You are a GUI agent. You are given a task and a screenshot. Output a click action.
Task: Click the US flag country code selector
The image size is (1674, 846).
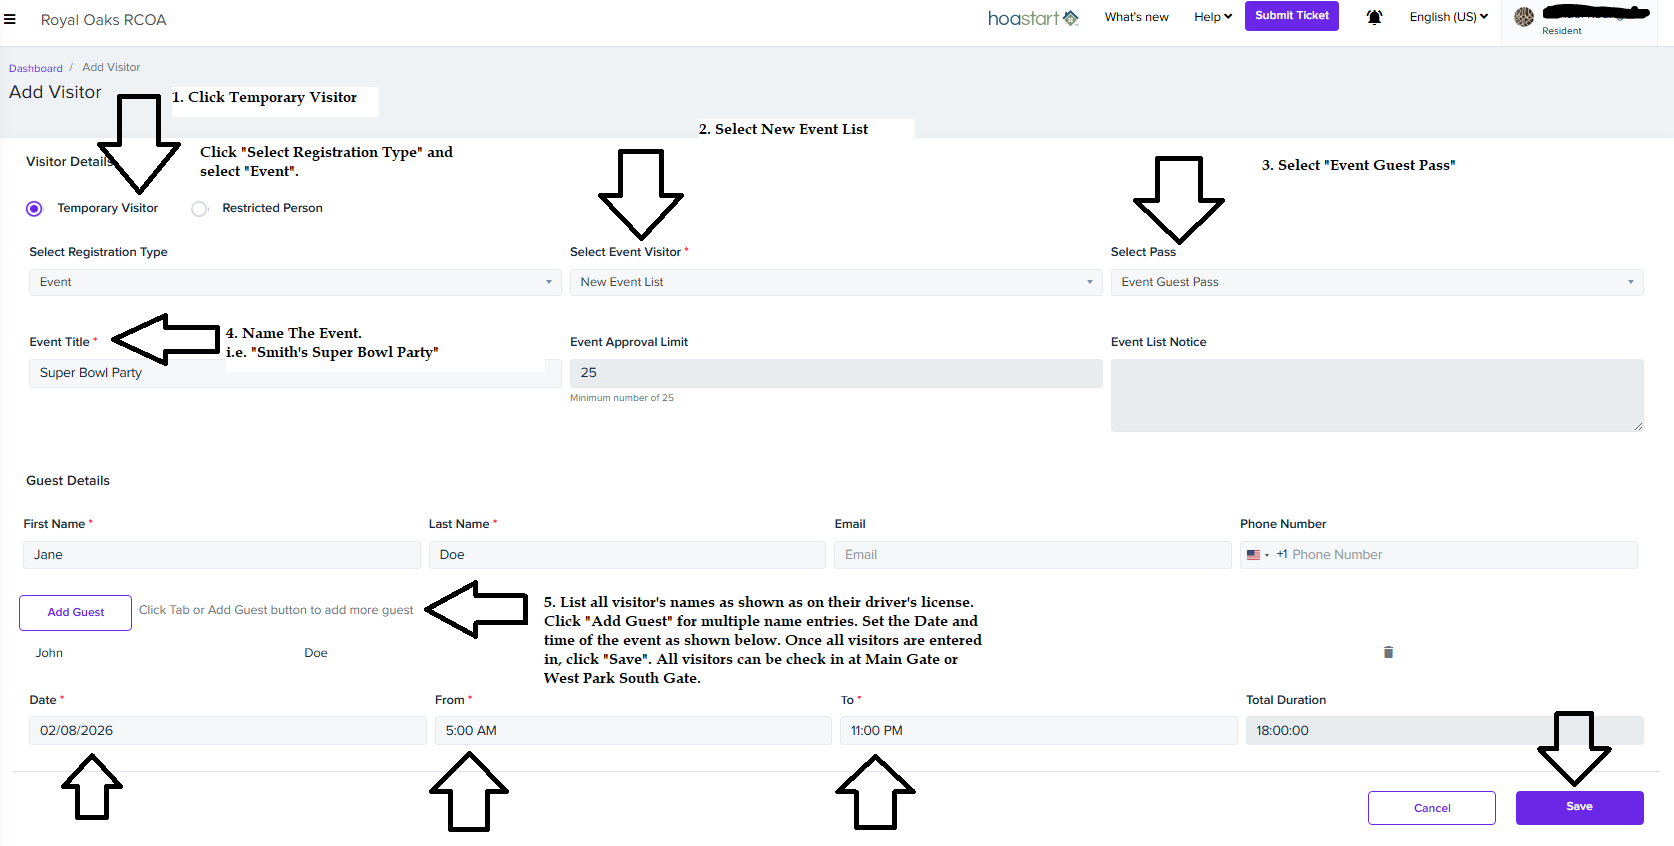[1257, 555]
